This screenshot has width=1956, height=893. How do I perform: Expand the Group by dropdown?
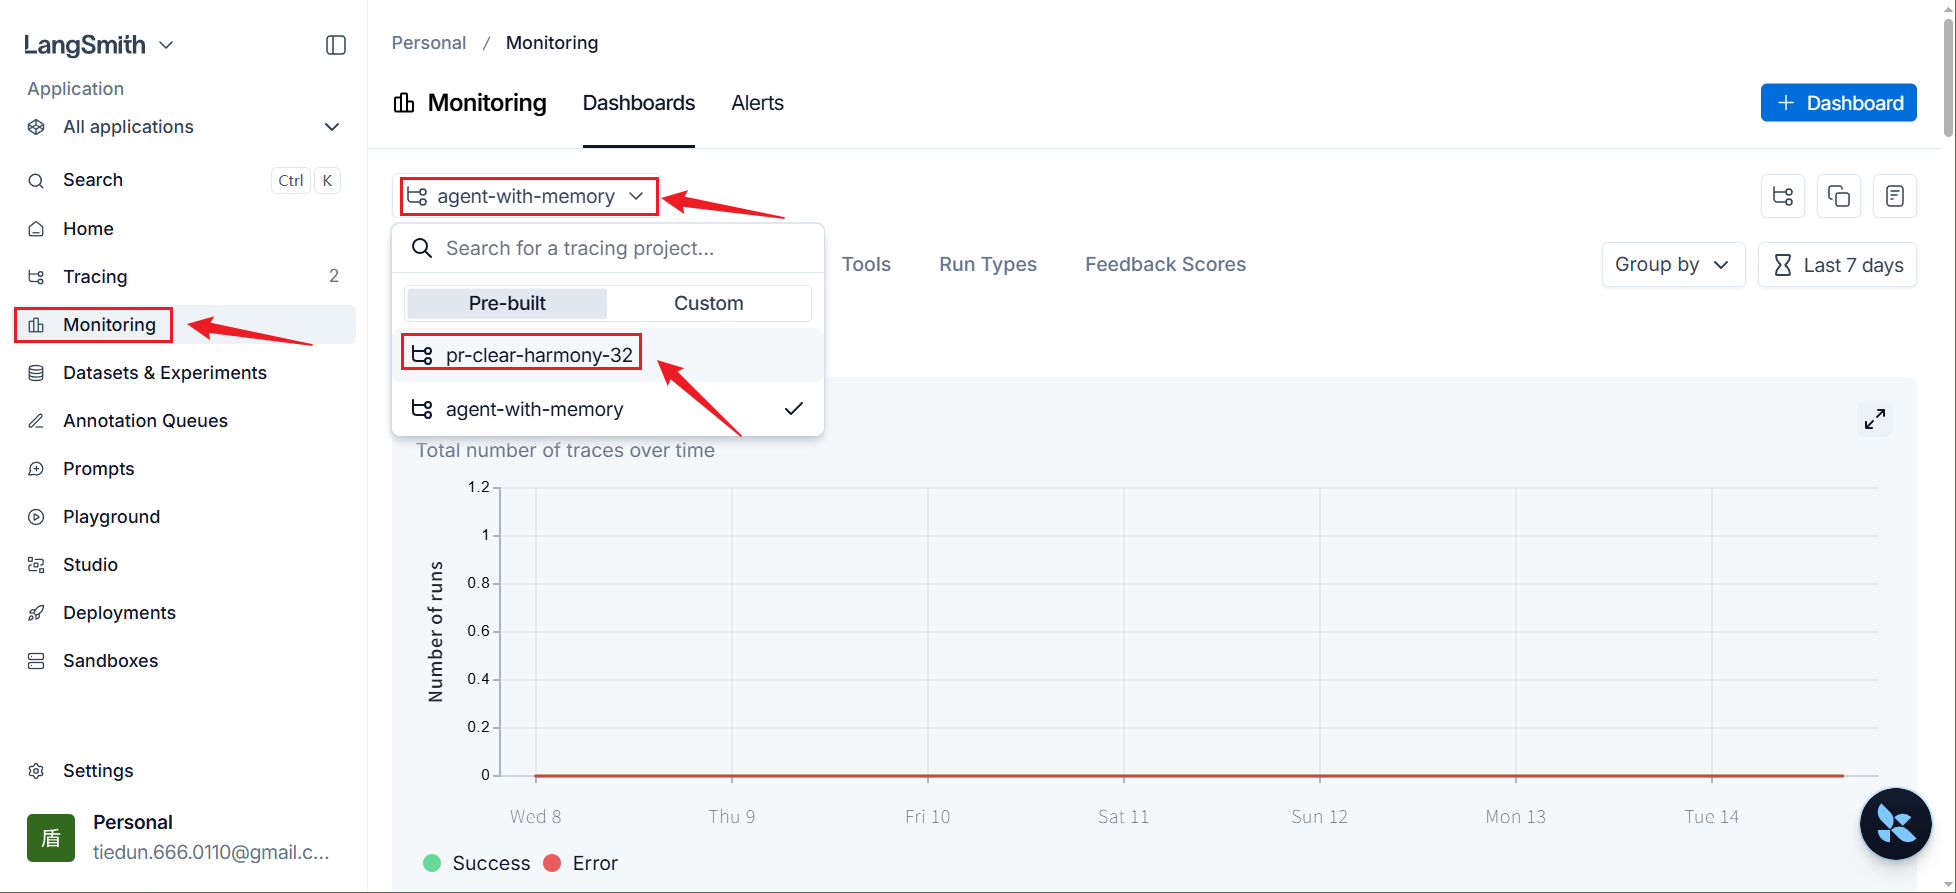pos(1673,265)
